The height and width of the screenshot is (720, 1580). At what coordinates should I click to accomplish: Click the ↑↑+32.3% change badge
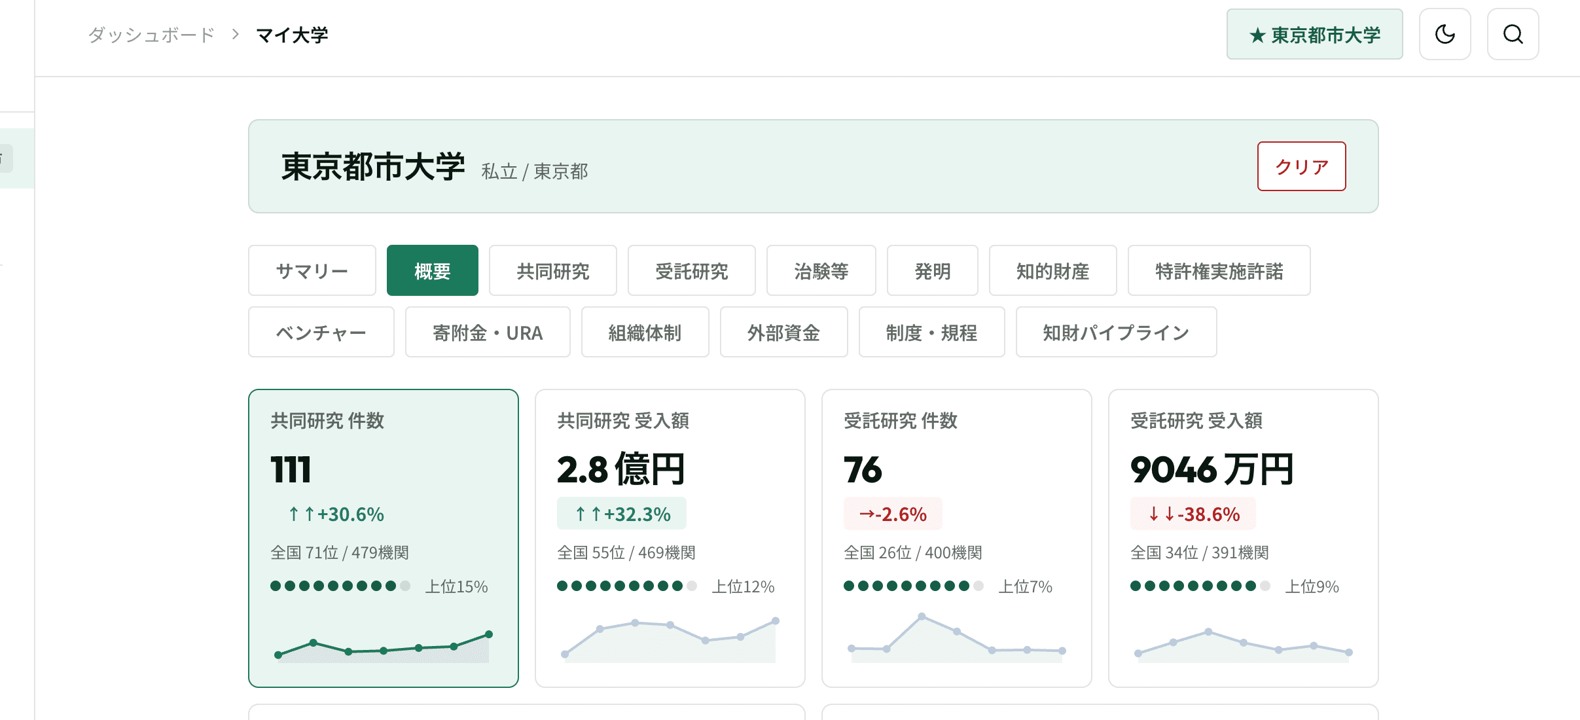(621, 514)
